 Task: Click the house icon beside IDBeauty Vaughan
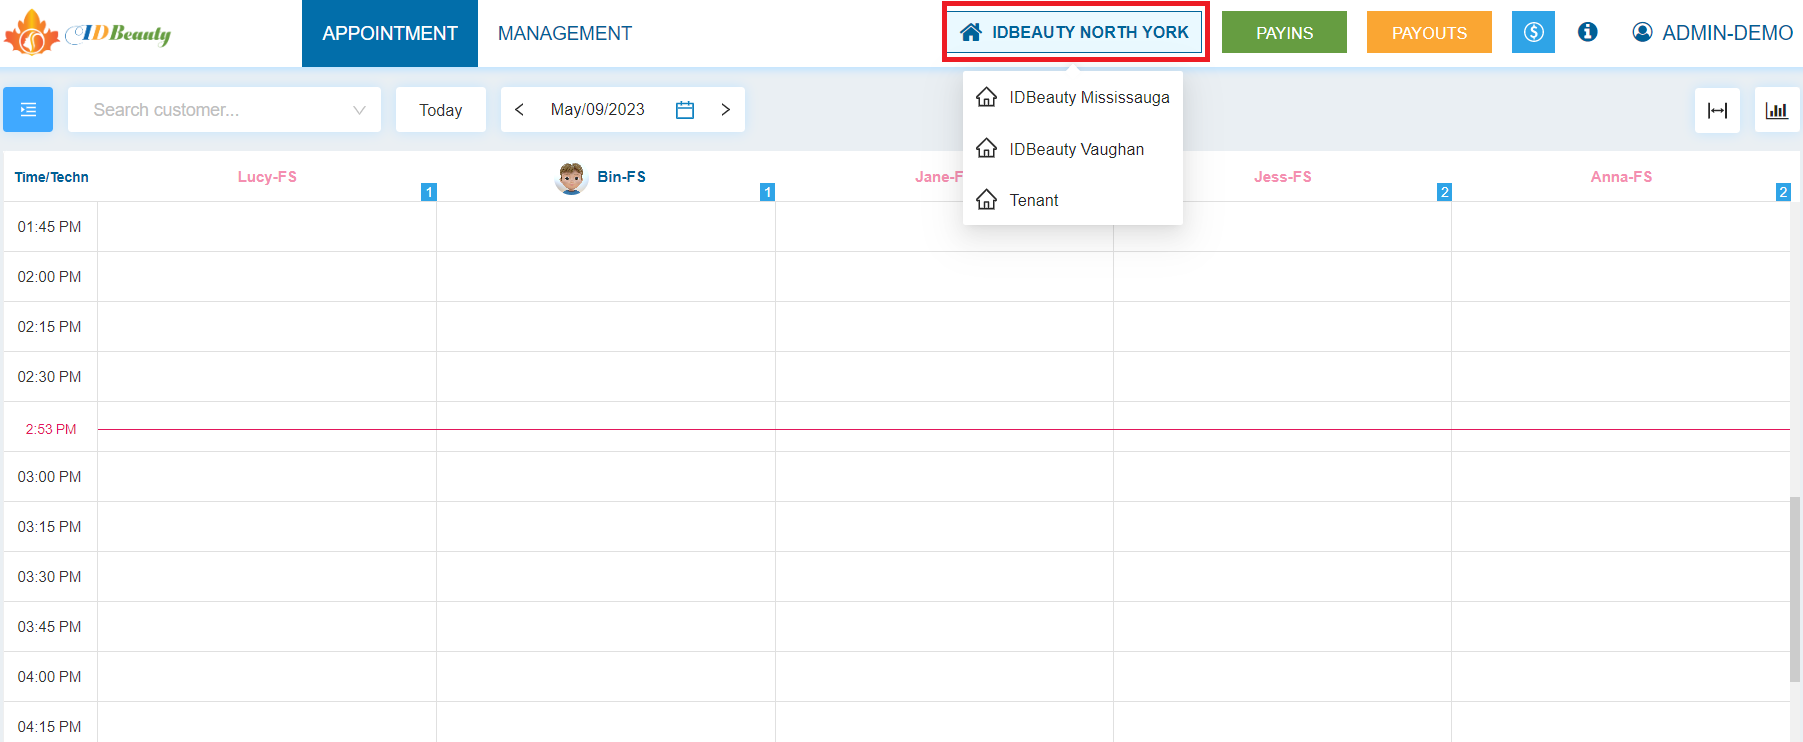pyautogui.click(x=987, y=149)
